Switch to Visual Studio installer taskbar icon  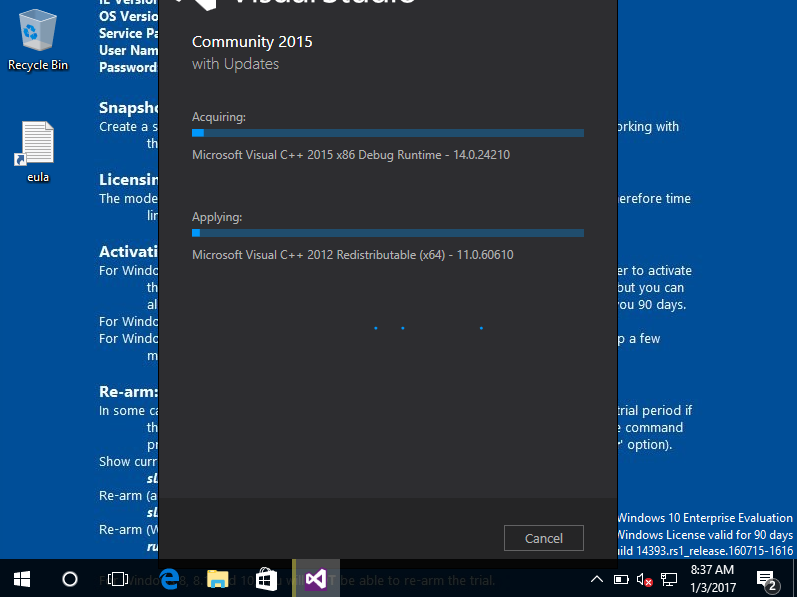(316, 579)
